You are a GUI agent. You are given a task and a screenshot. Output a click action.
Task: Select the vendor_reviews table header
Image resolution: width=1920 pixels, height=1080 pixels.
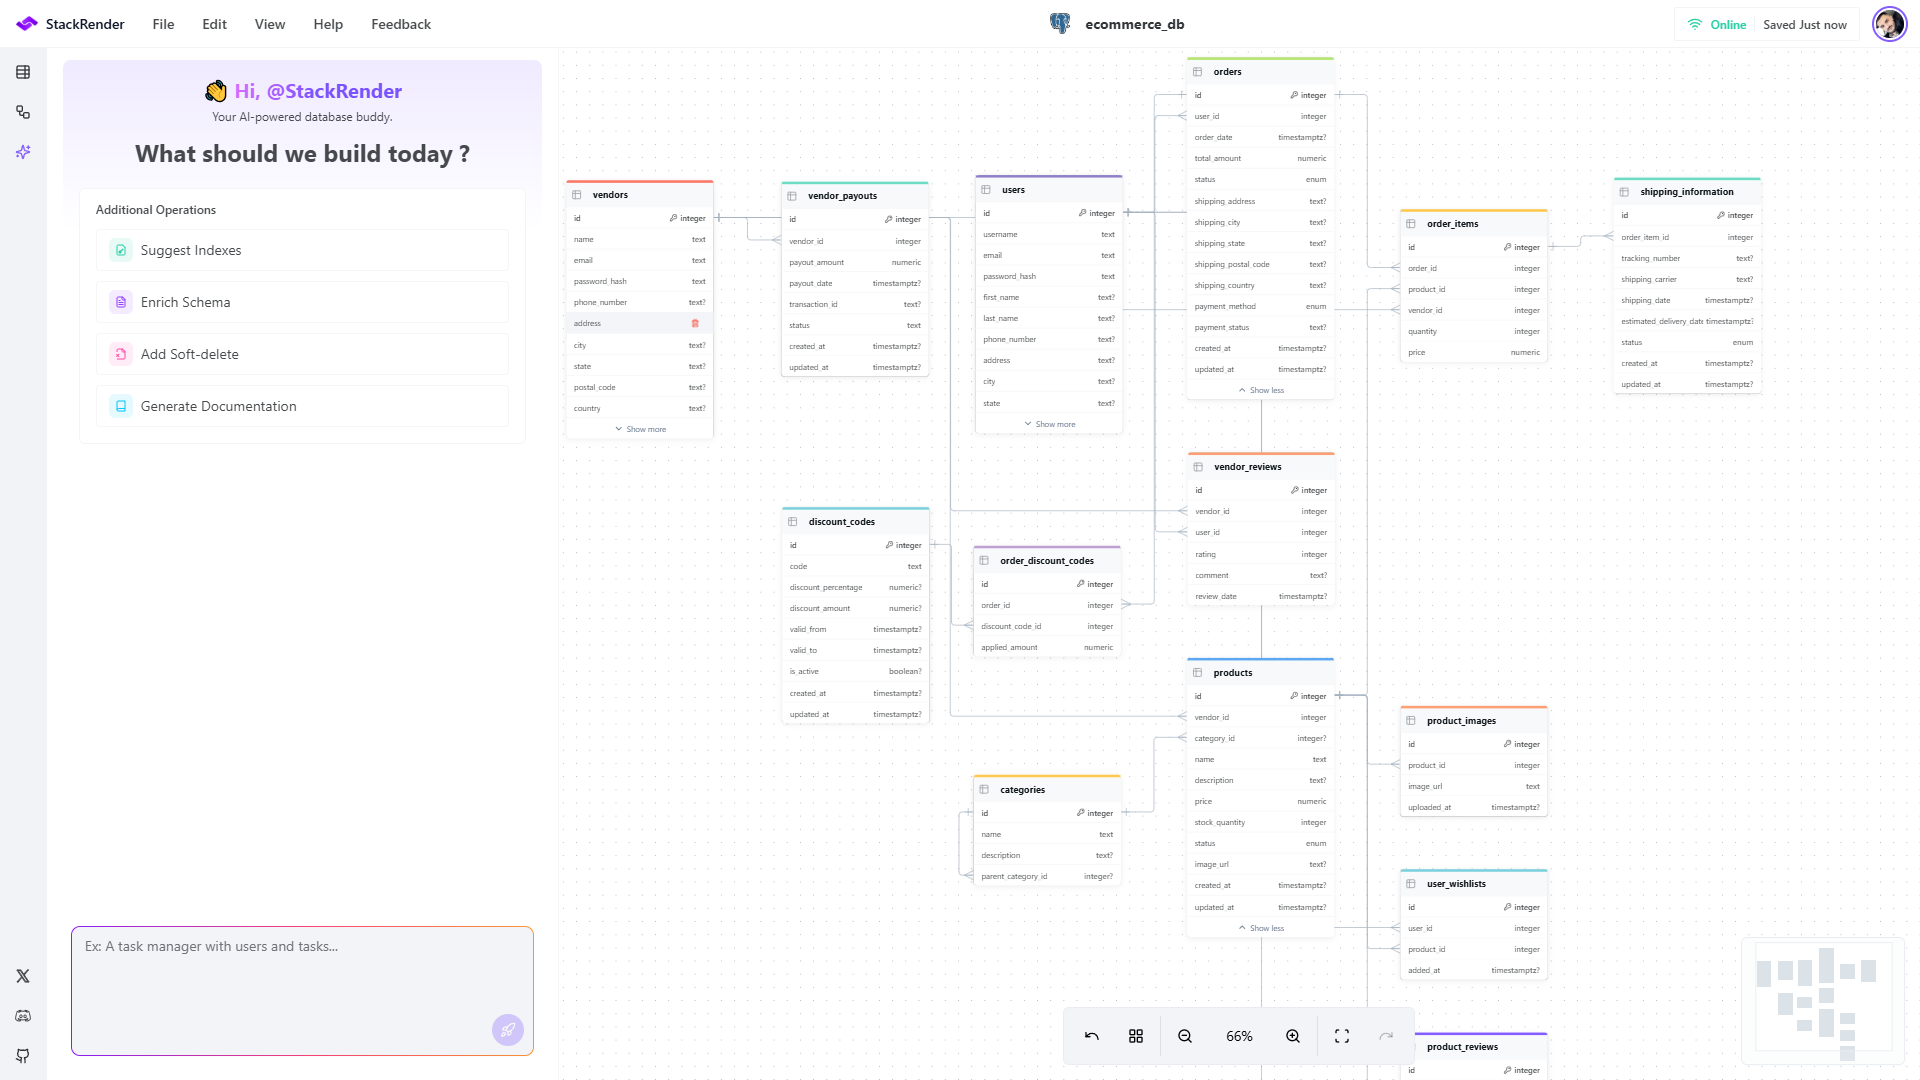tap(1261, 467)
